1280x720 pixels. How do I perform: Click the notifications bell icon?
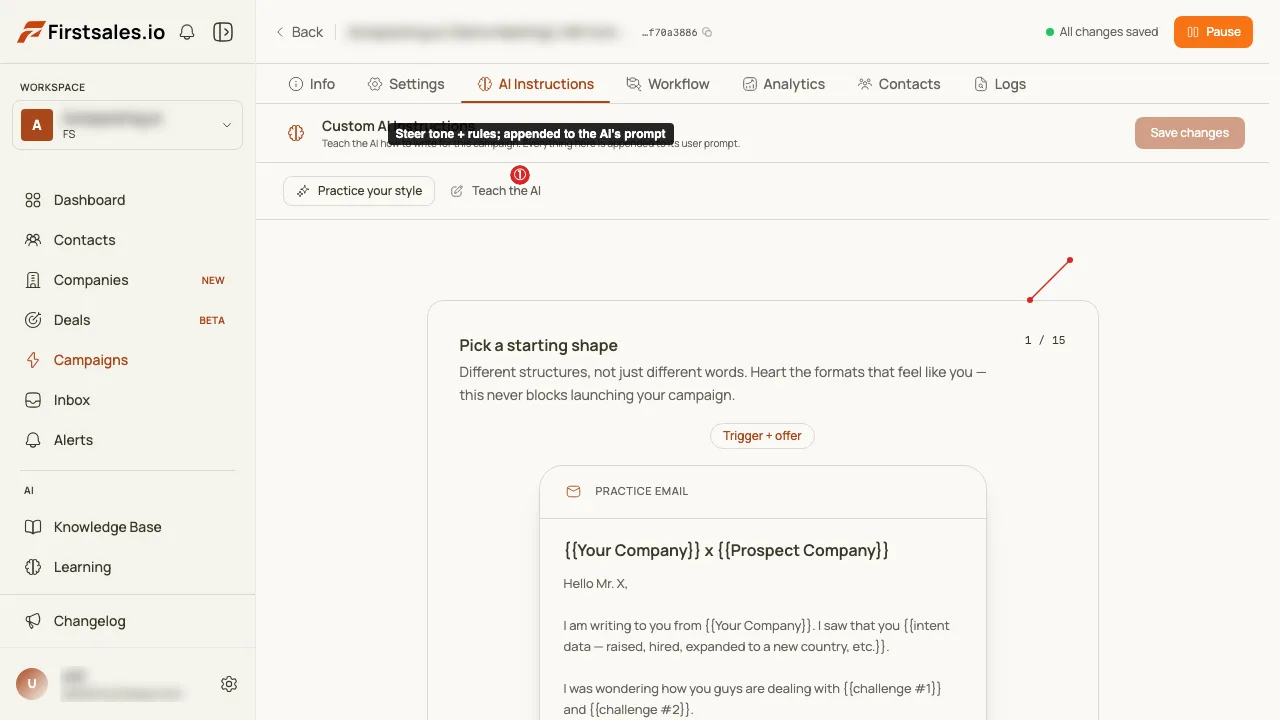[x=187, y=32]
